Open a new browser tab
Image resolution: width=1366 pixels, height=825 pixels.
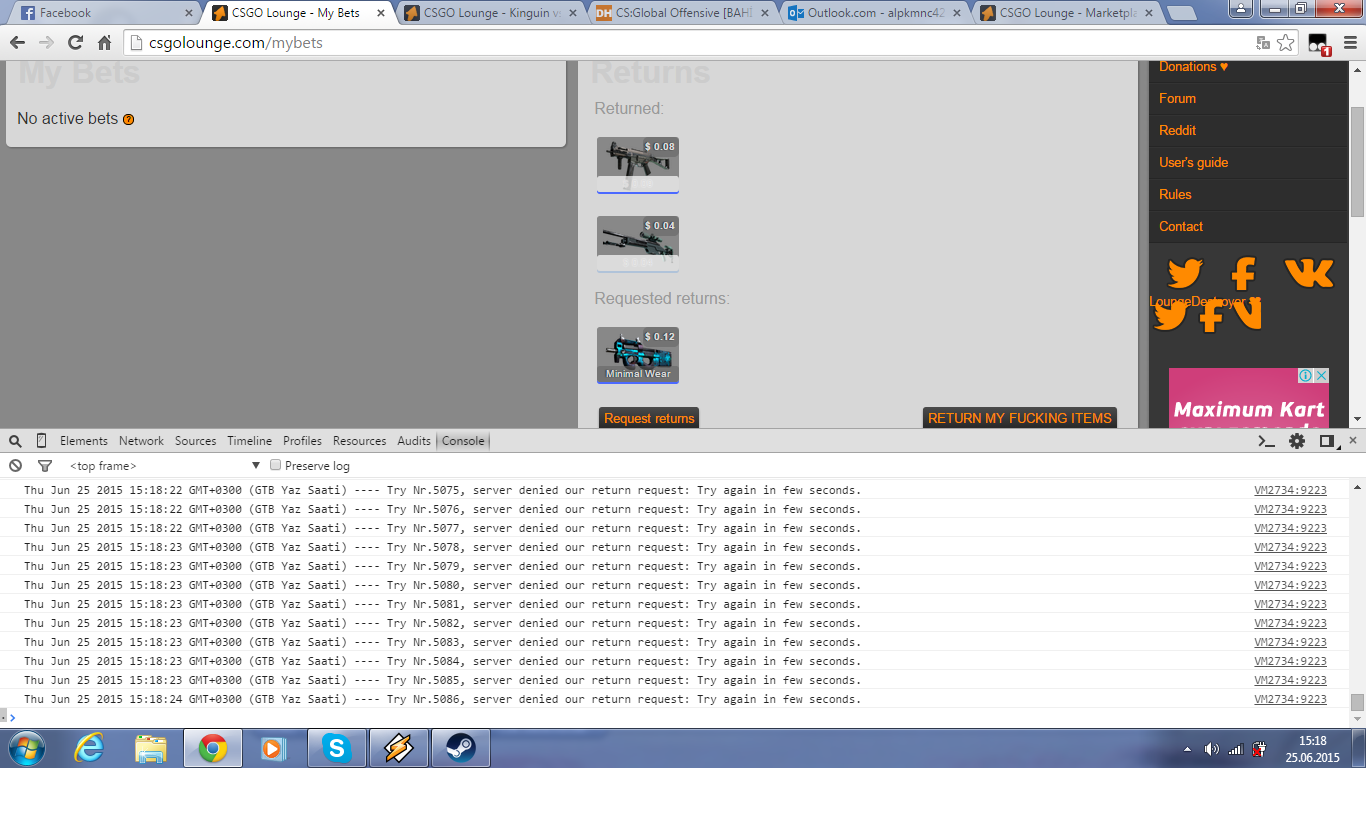click(1183, 13)
